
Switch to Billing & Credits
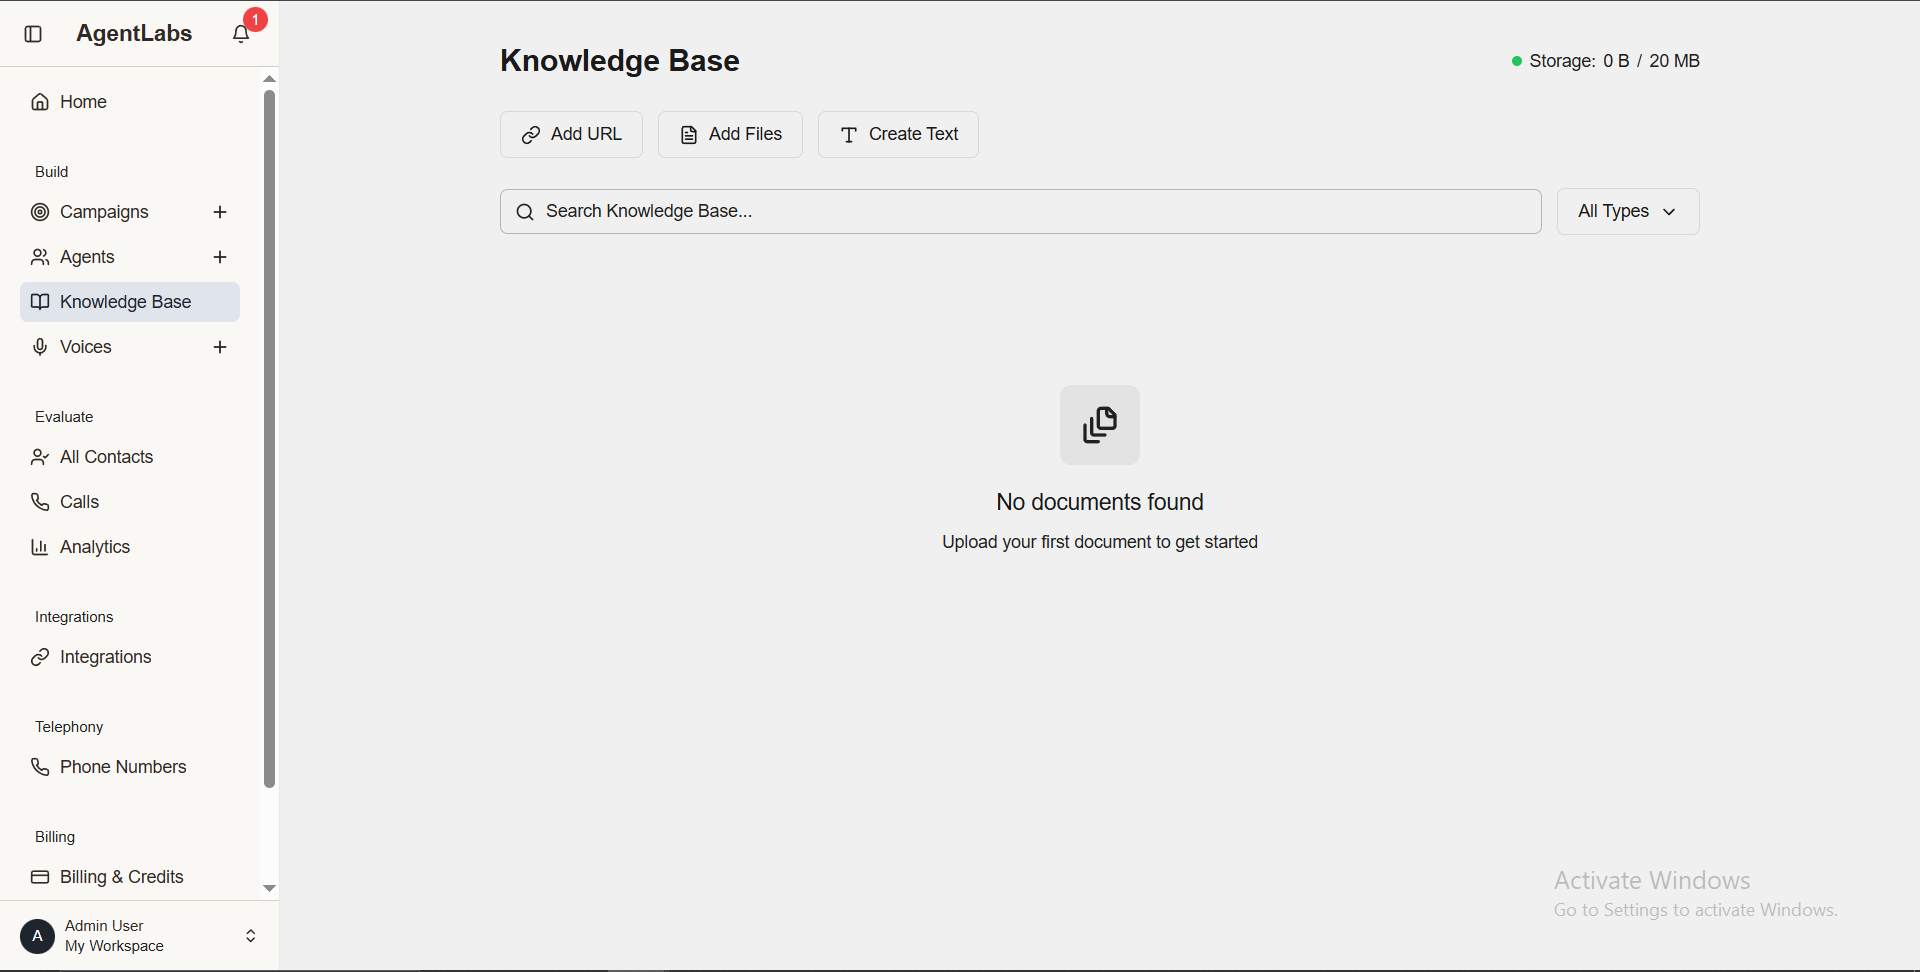point(121,876)
